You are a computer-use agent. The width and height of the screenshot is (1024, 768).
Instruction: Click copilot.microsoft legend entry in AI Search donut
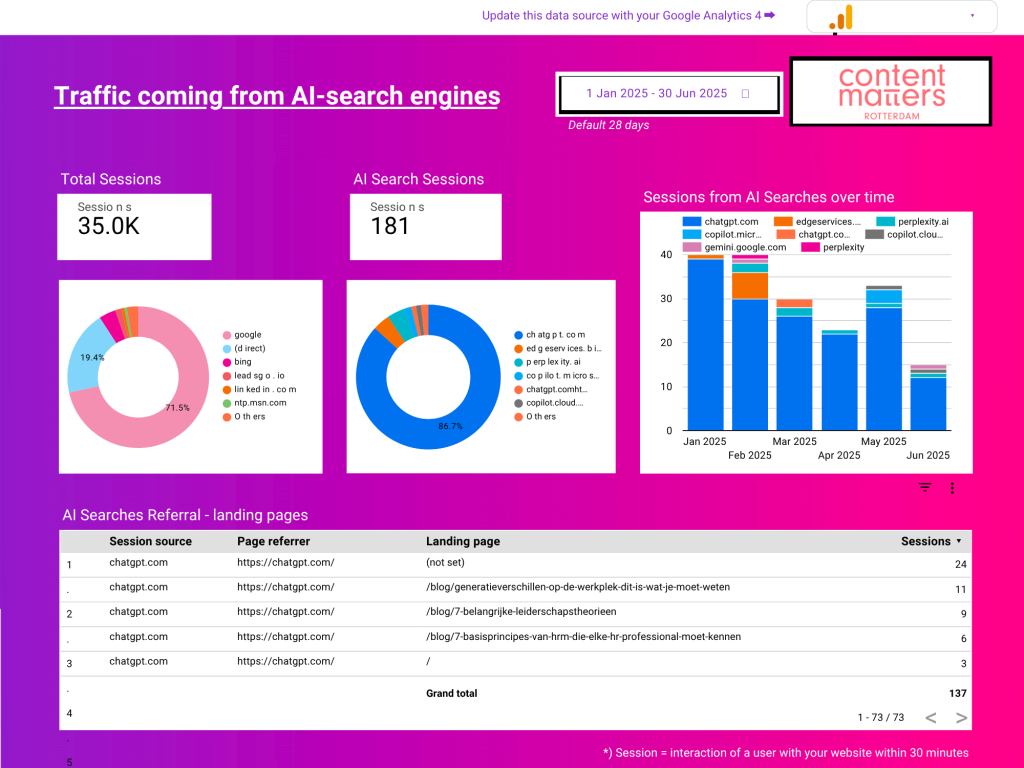(x=556, y=376)
